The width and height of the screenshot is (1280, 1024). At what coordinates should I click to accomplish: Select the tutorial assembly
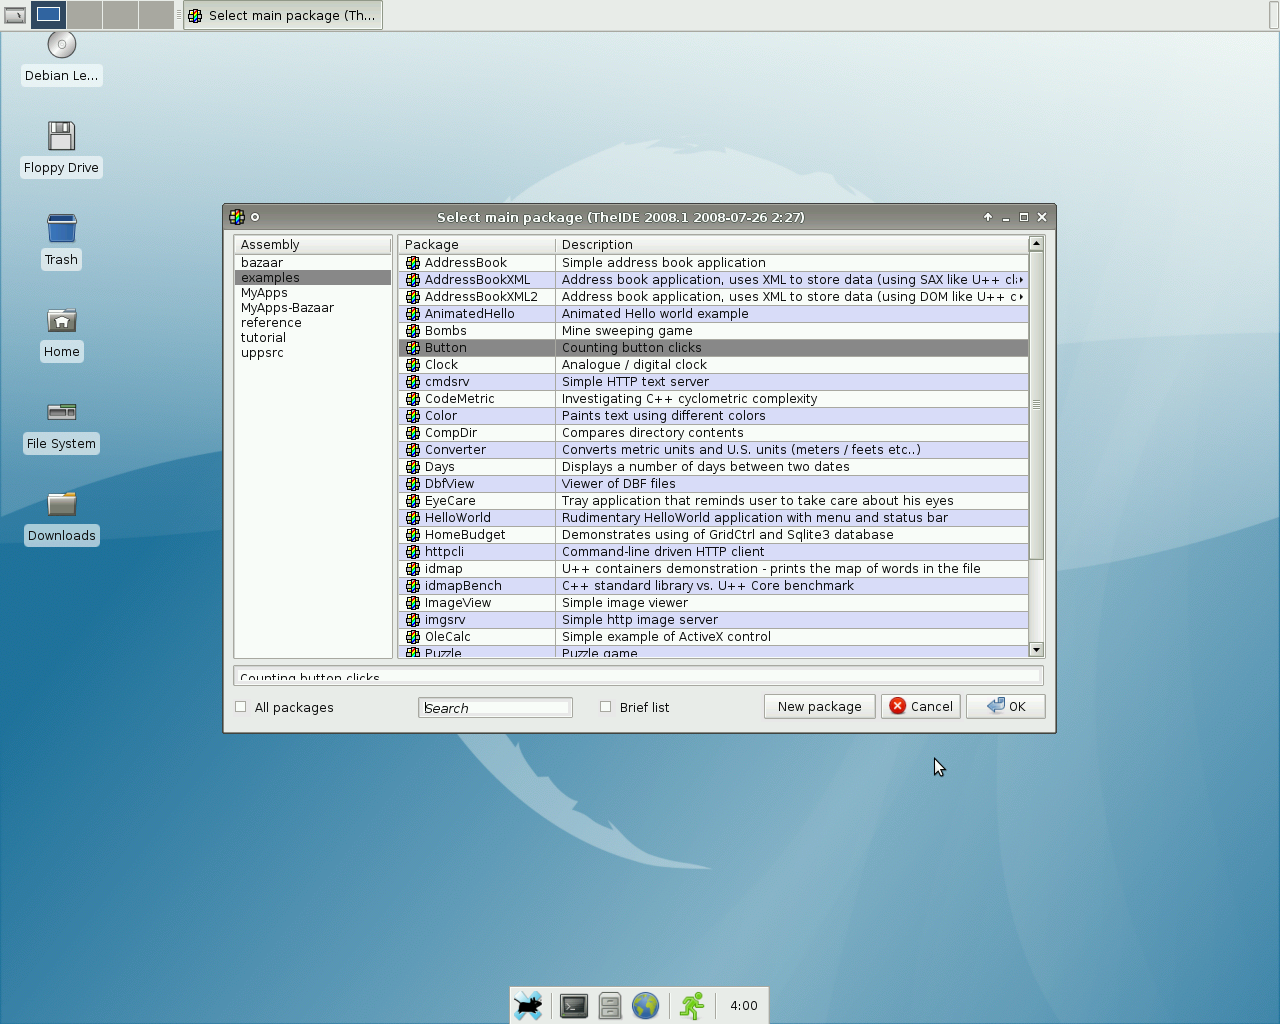263,338
